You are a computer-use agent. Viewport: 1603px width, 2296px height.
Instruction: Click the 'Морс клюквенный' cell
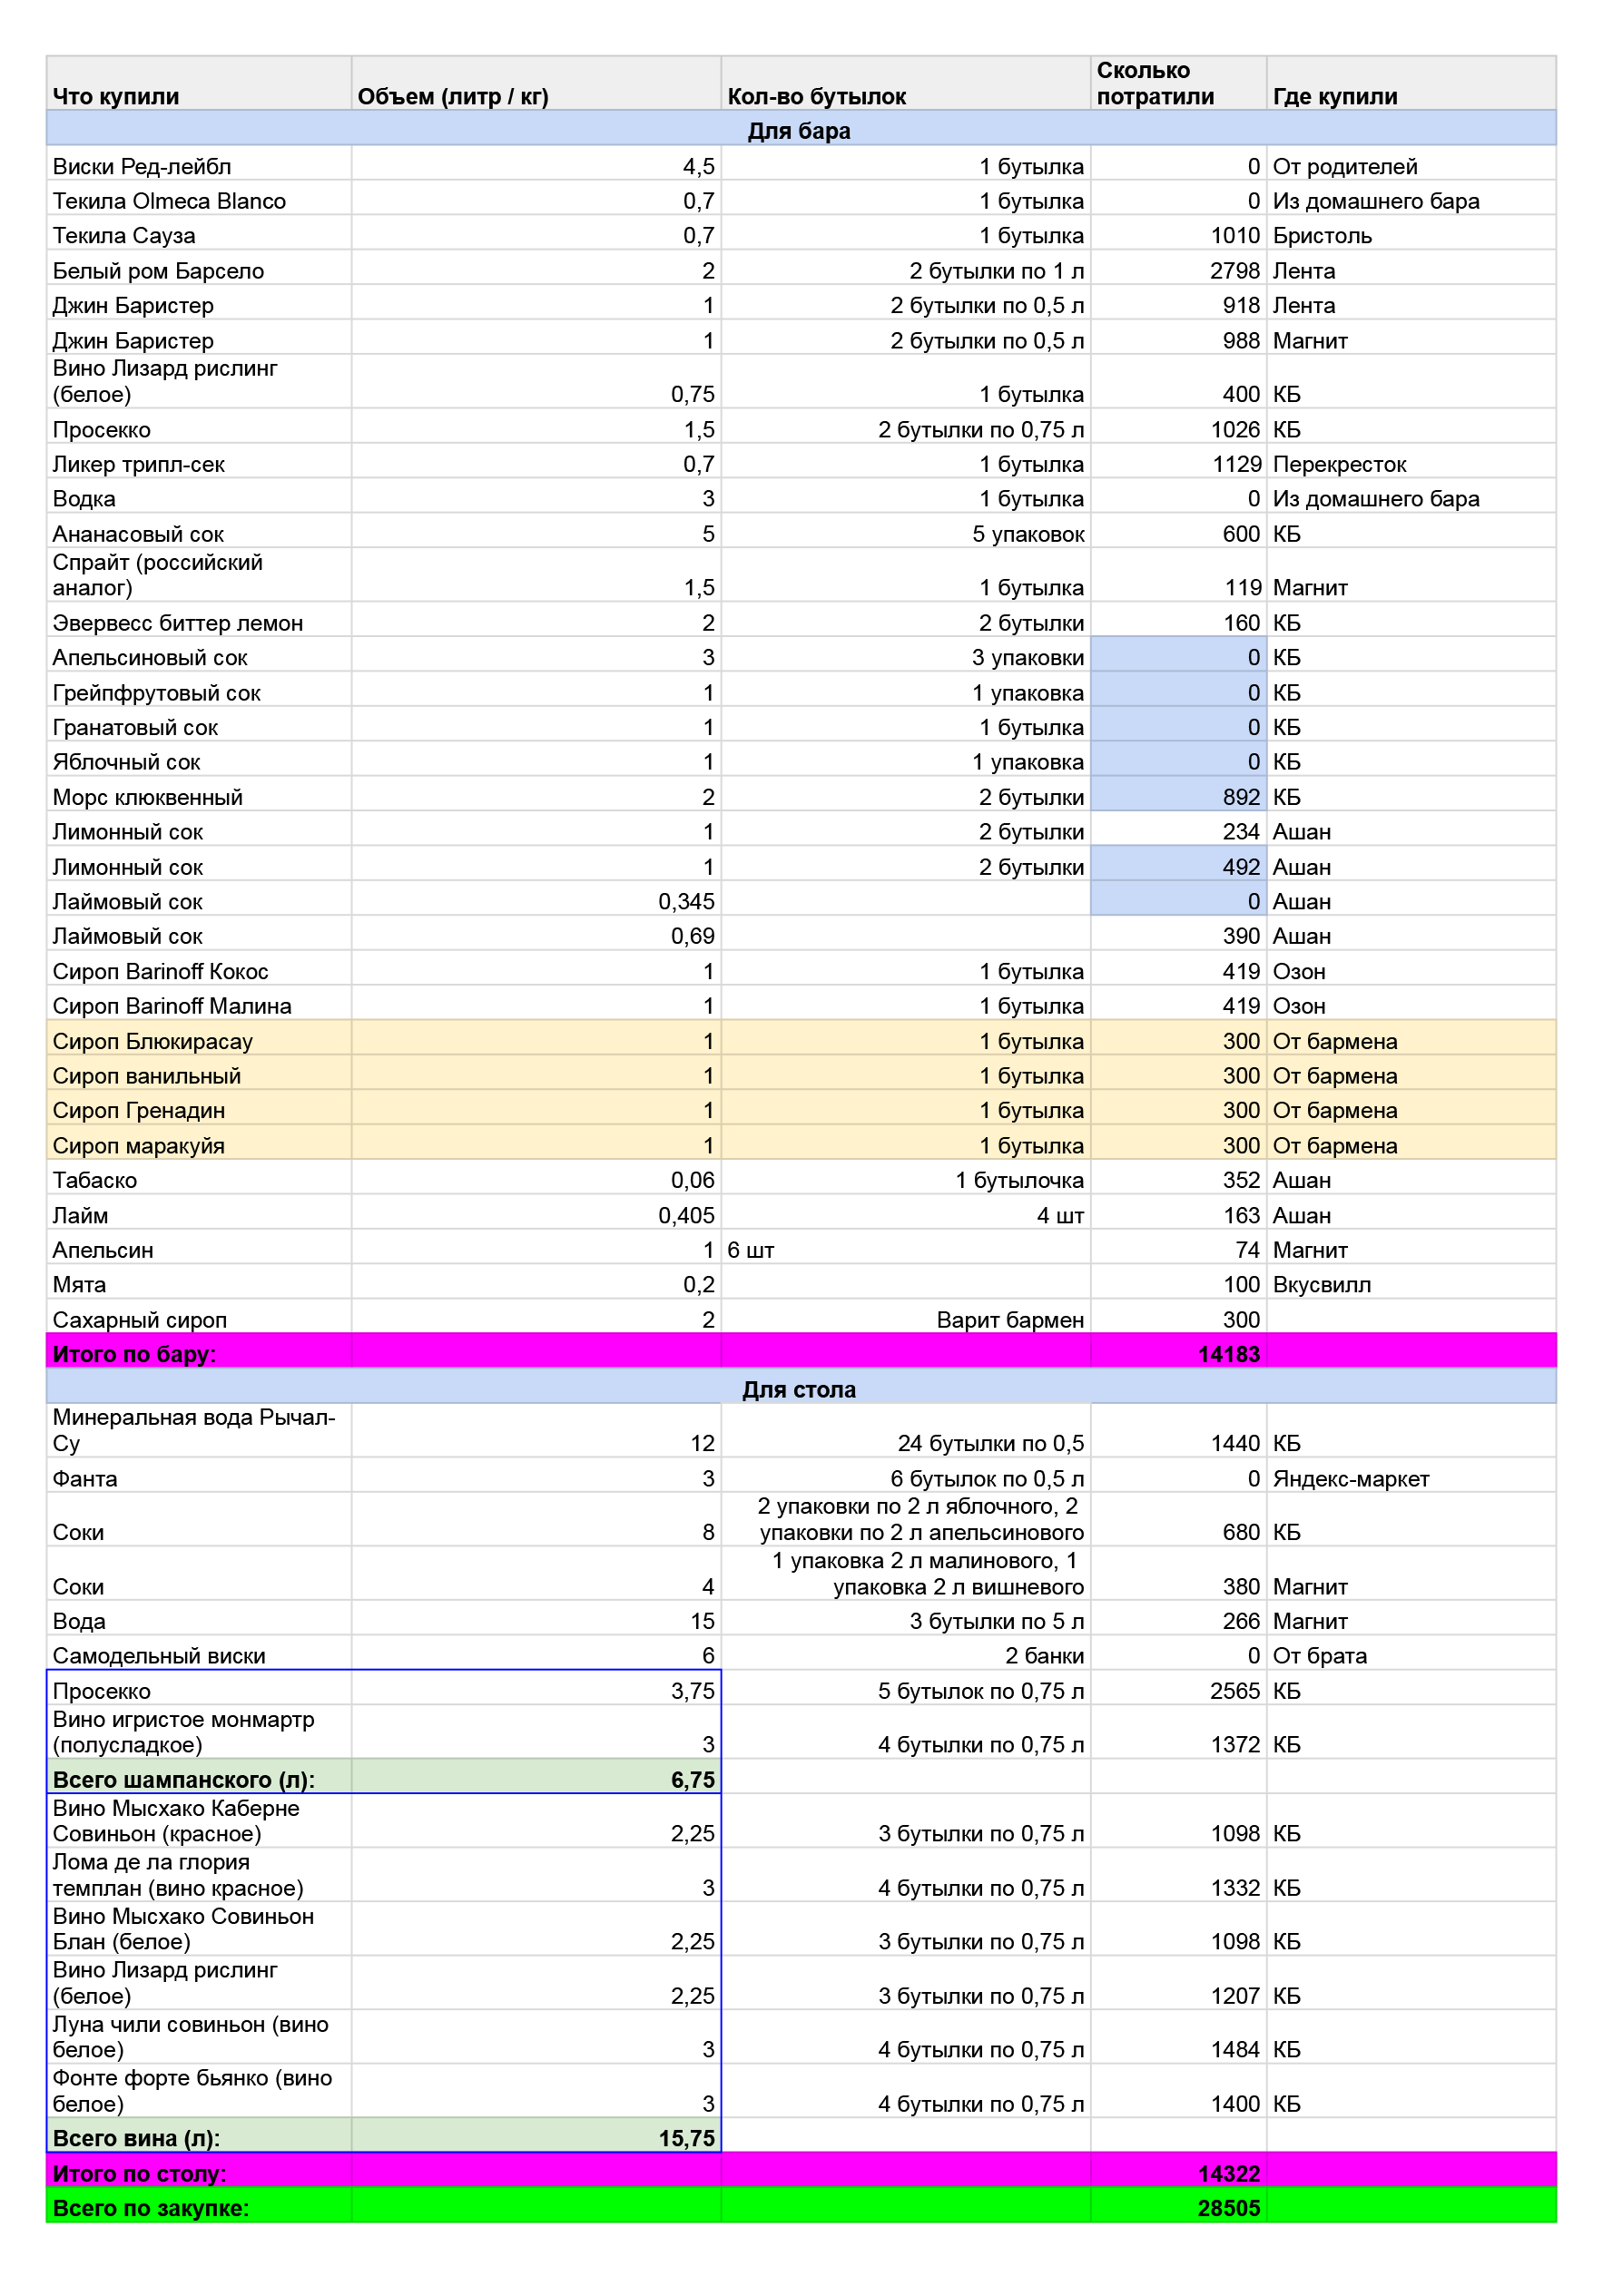199,794
